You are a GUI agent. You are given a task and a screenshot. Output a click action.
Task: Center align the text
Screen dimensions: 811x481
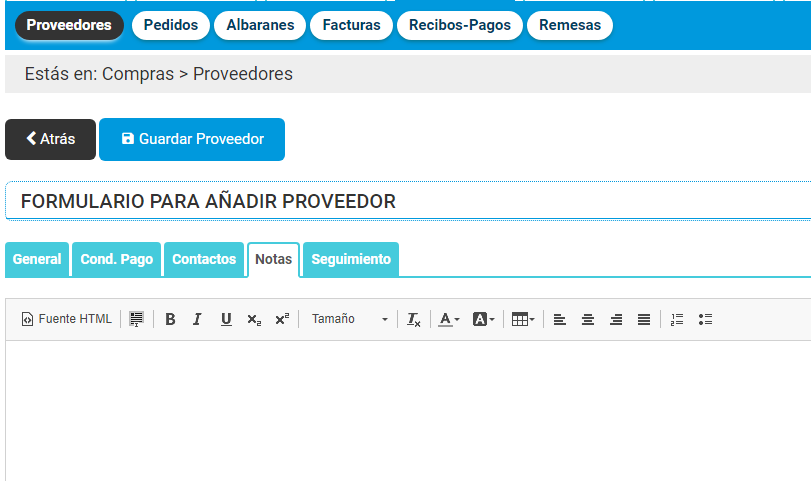pyautogui.click(x=588, y=319)
